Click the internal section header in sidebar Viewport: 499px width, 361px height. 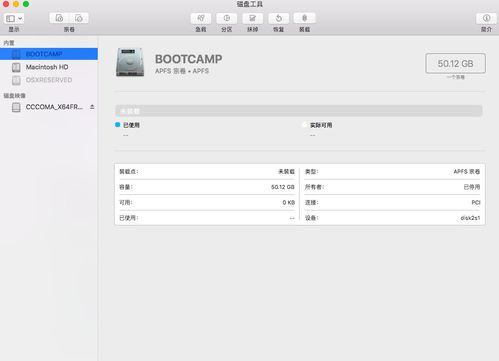pyautogui.click(x=9, y=43)
